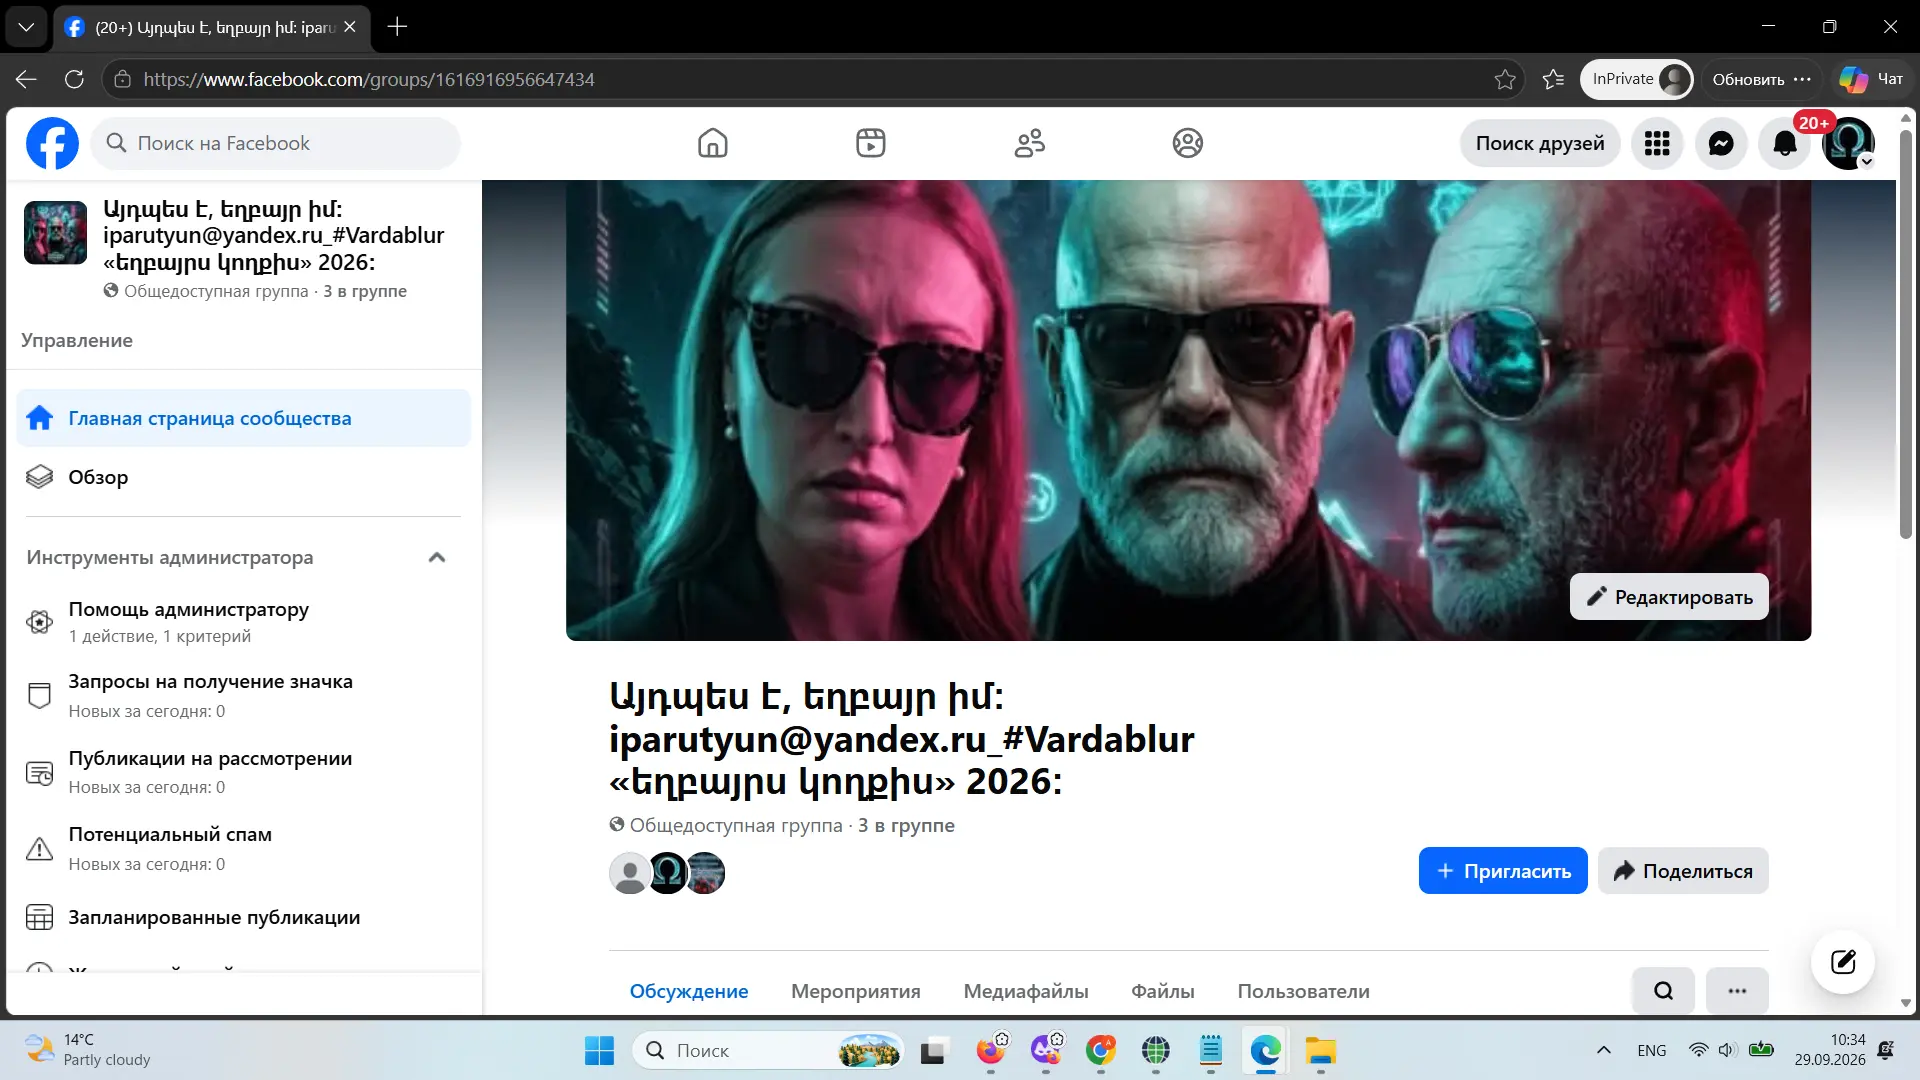Open Публикации на рассмотрении

pyautogui.click(x=244, y=772)
